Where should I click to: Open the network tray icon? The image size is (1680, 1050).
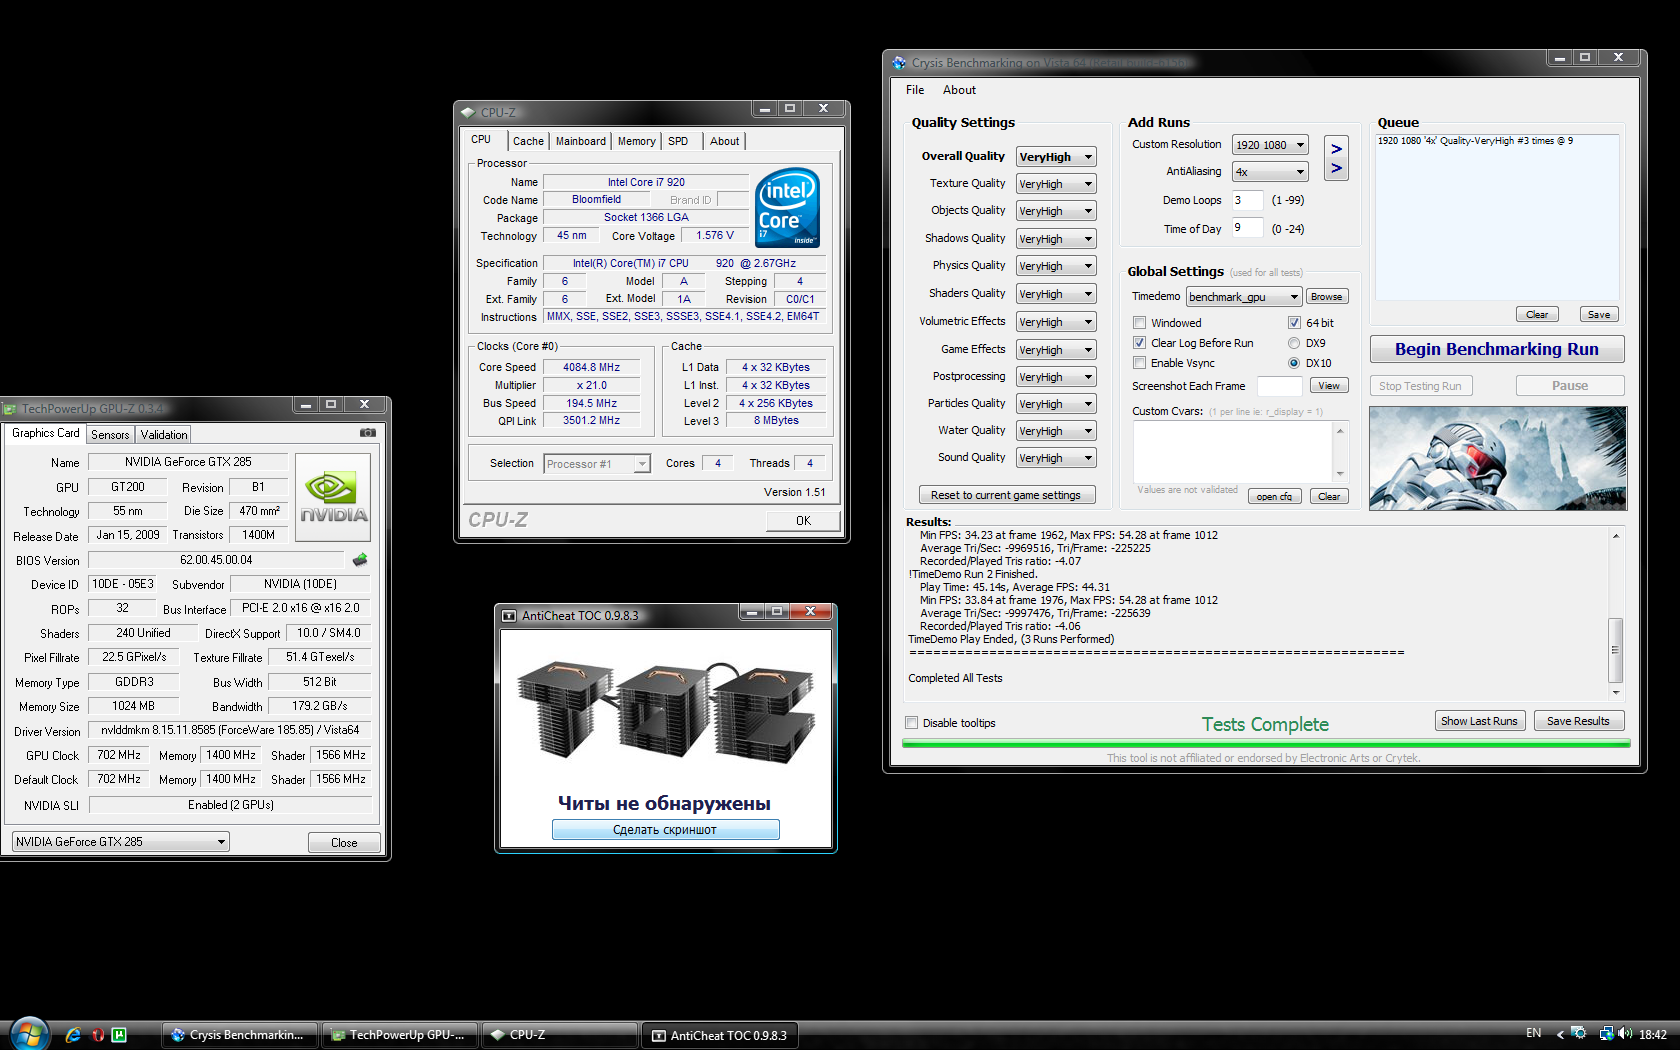click(1606, 1034)
